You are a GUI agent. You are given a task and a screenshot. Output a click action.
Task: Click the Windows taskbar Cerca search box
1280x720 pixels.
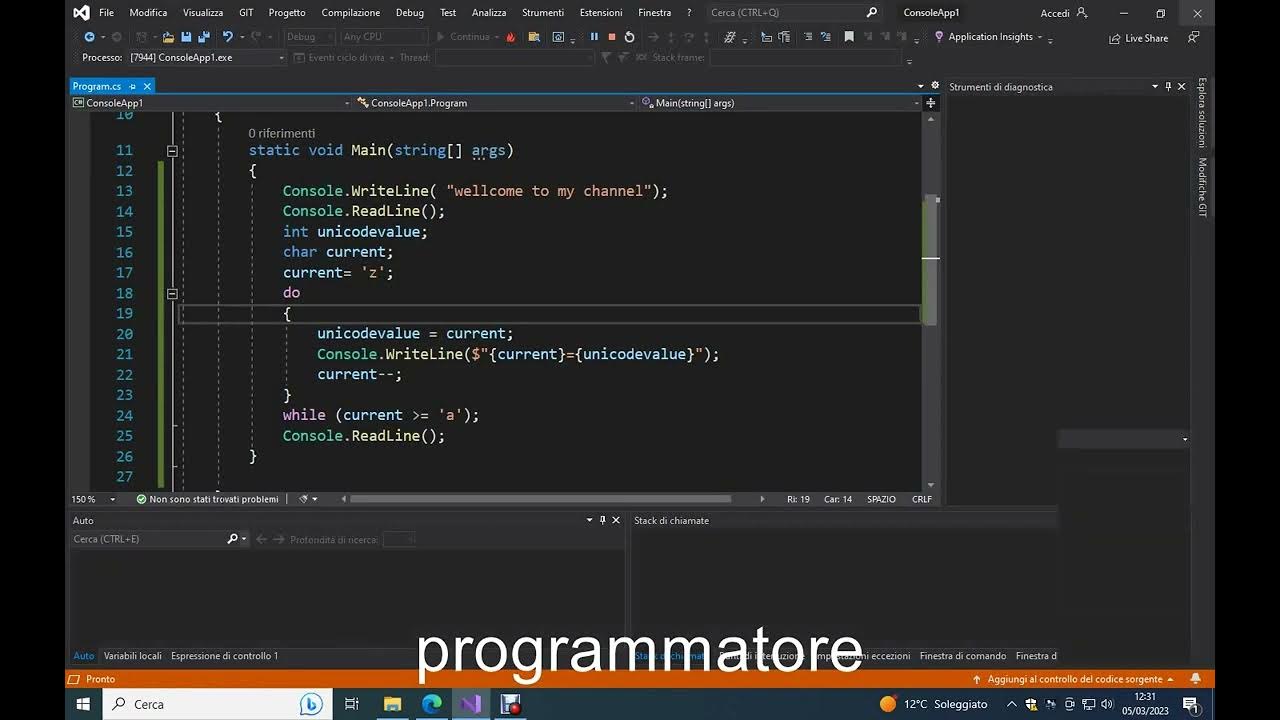217,704
